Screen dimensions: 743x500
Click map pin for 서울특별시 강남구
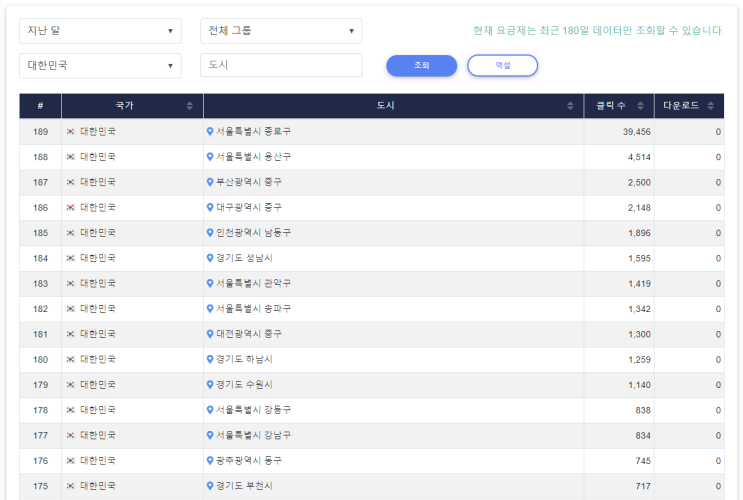[210, 436]
